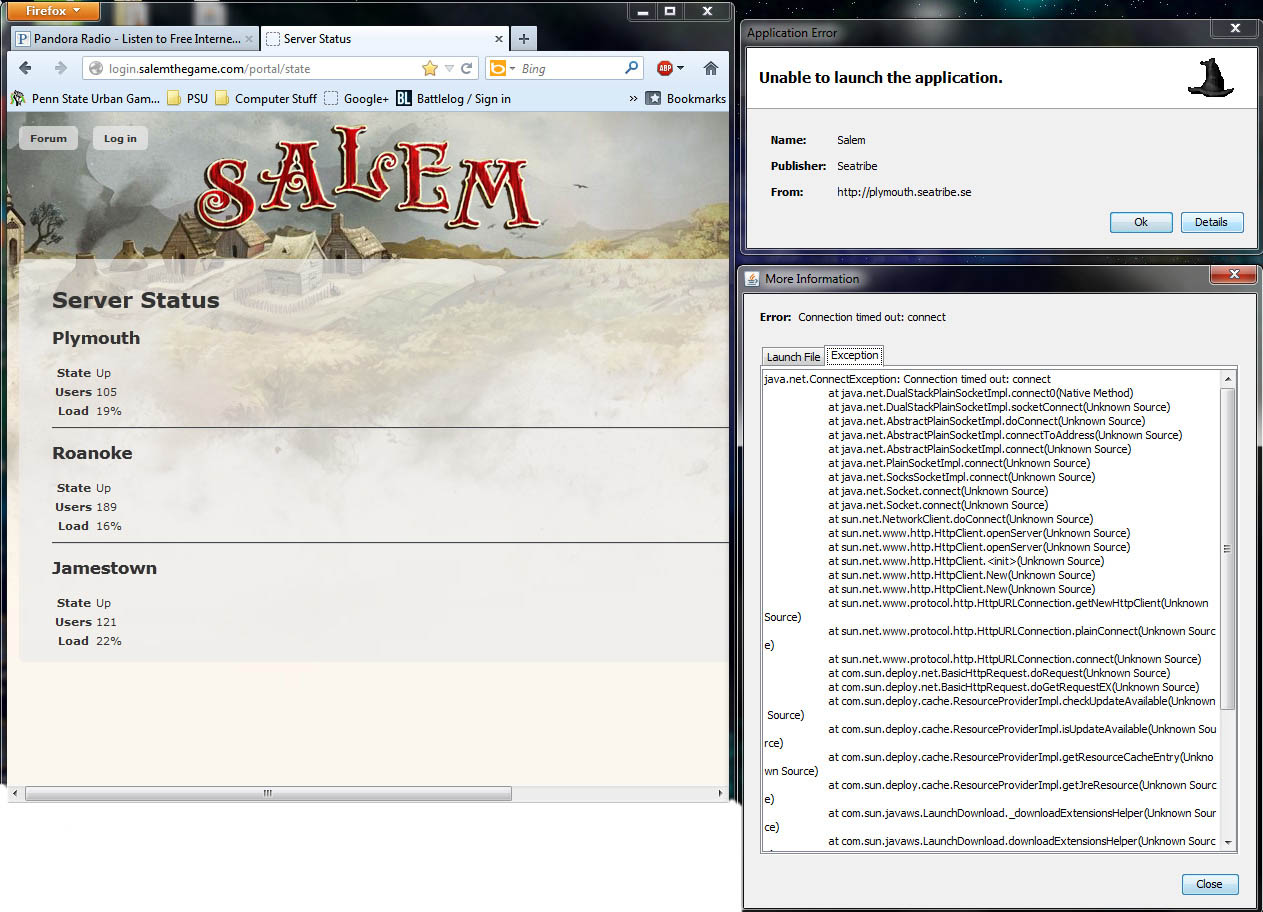Open the Bookmarks menu button
Image resolution: width=1263 pixels, height=912 pixels.
685,98
